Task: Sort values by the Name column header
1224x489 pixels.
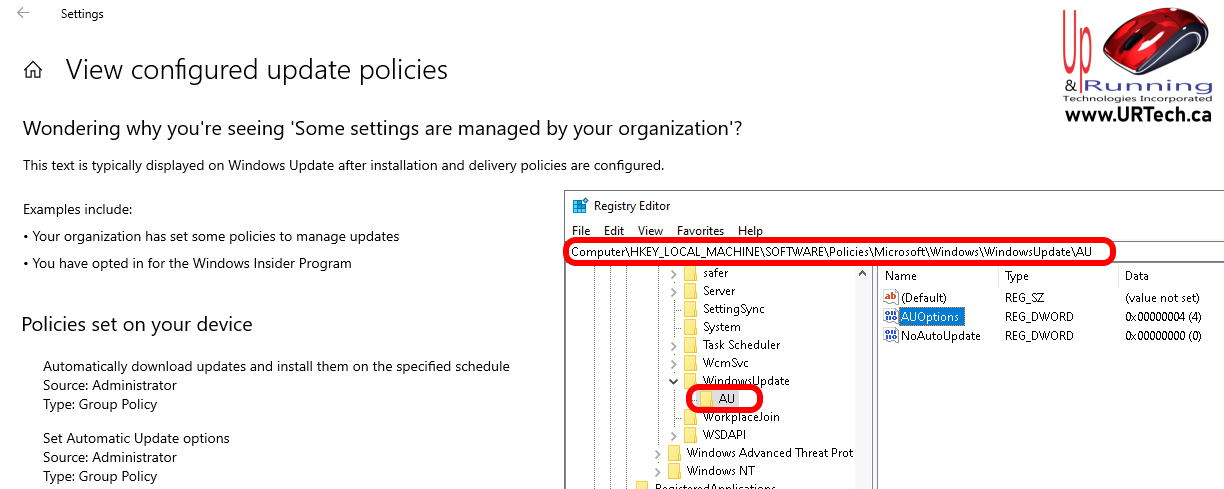Action: point(901,276)
